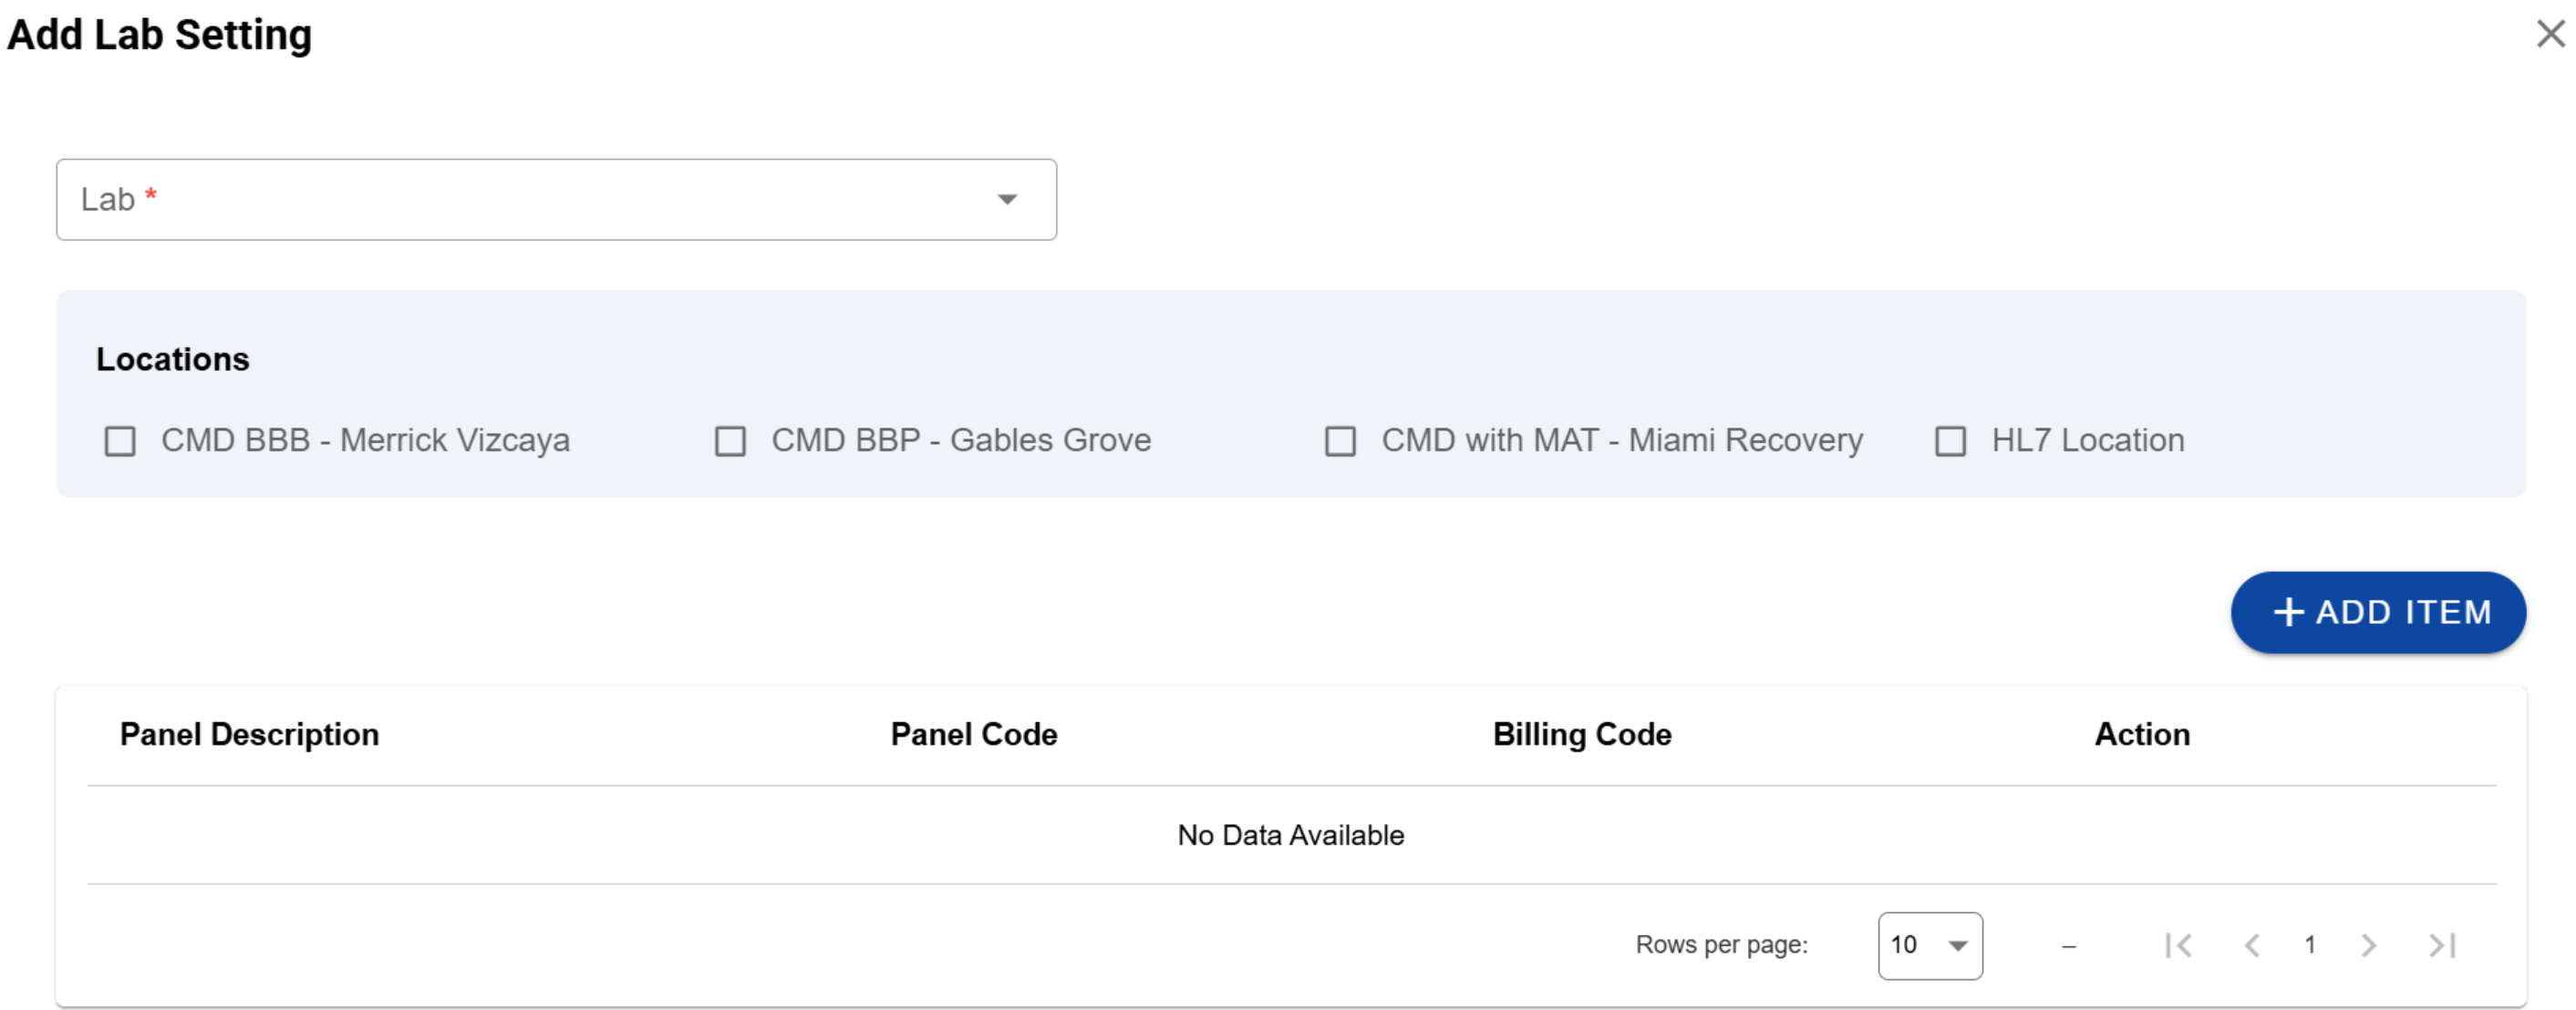Click the Action column header
The width and height of the screenshot is (2576, 1010).
[2141, 734]
